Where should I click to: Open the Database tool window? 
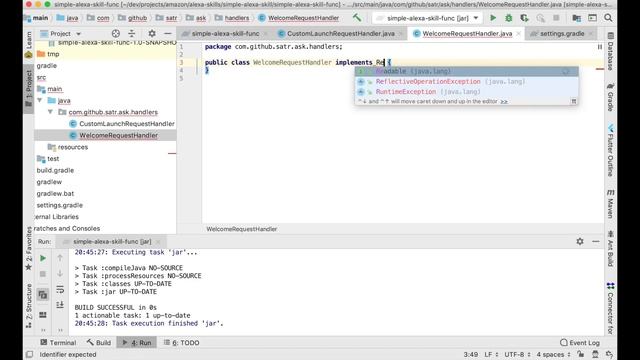[611, 52]
